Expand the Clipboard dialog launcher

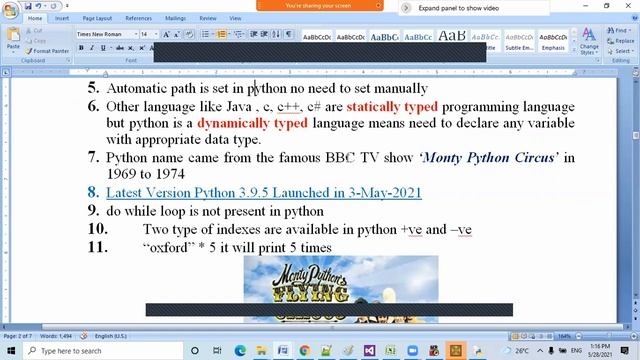[x=68, y=60]
